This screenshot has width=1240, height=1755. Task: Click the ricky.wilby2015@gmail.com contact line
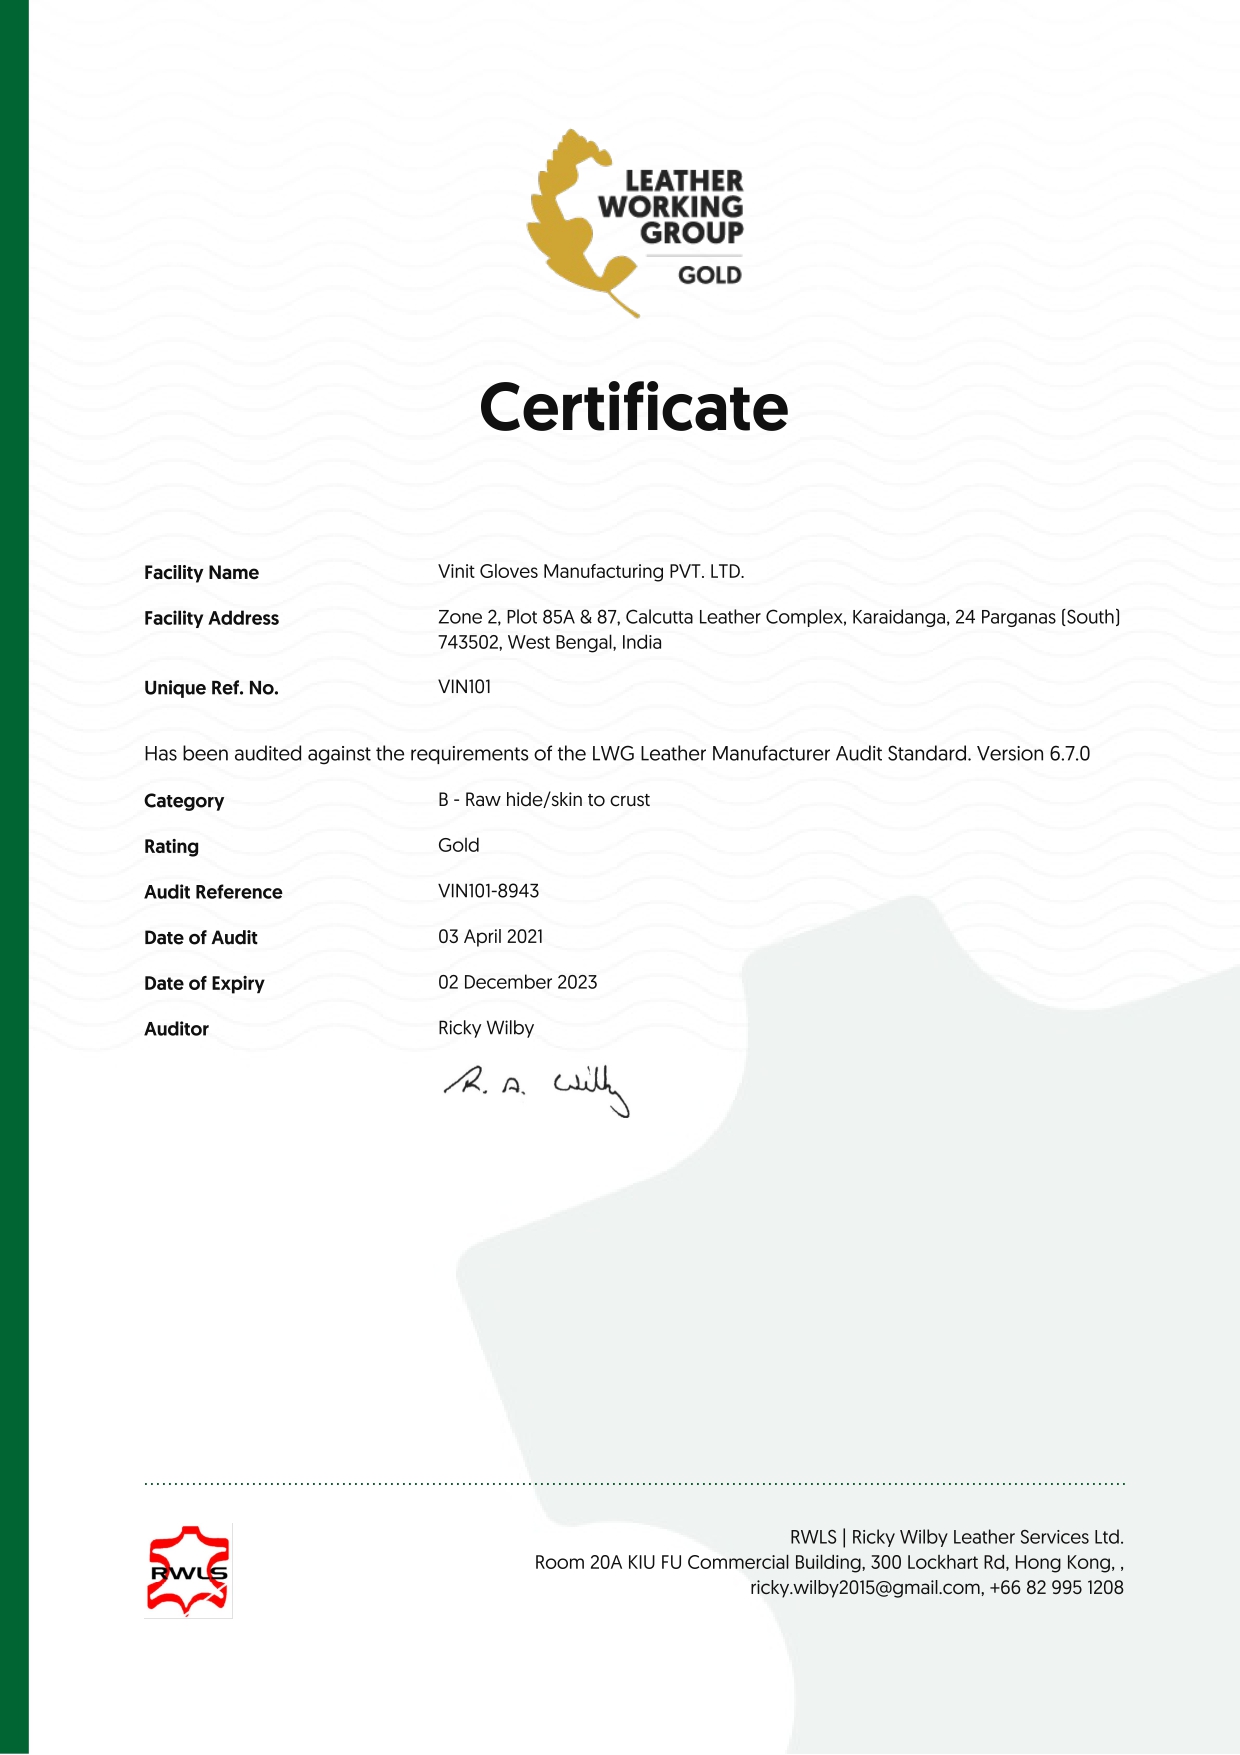937,1587
